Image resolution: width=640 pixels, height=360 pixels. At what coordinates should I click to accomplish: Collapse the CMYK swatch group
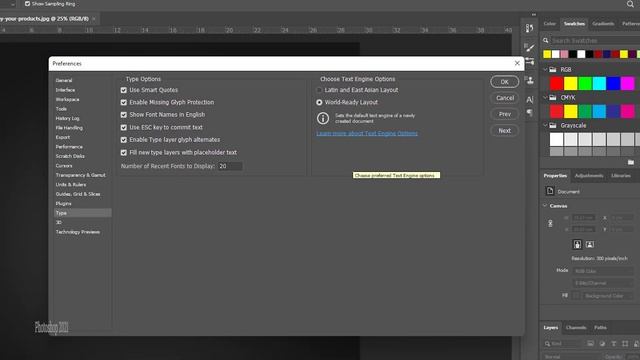545,98
